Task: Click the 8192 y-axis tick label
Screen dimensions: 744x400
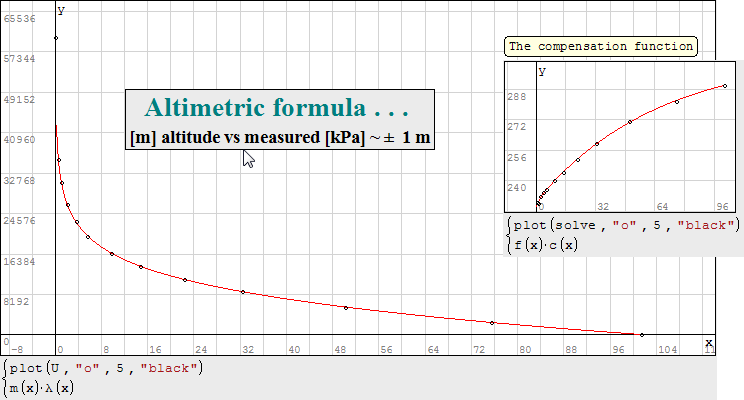Action: (x=19, y=301)
